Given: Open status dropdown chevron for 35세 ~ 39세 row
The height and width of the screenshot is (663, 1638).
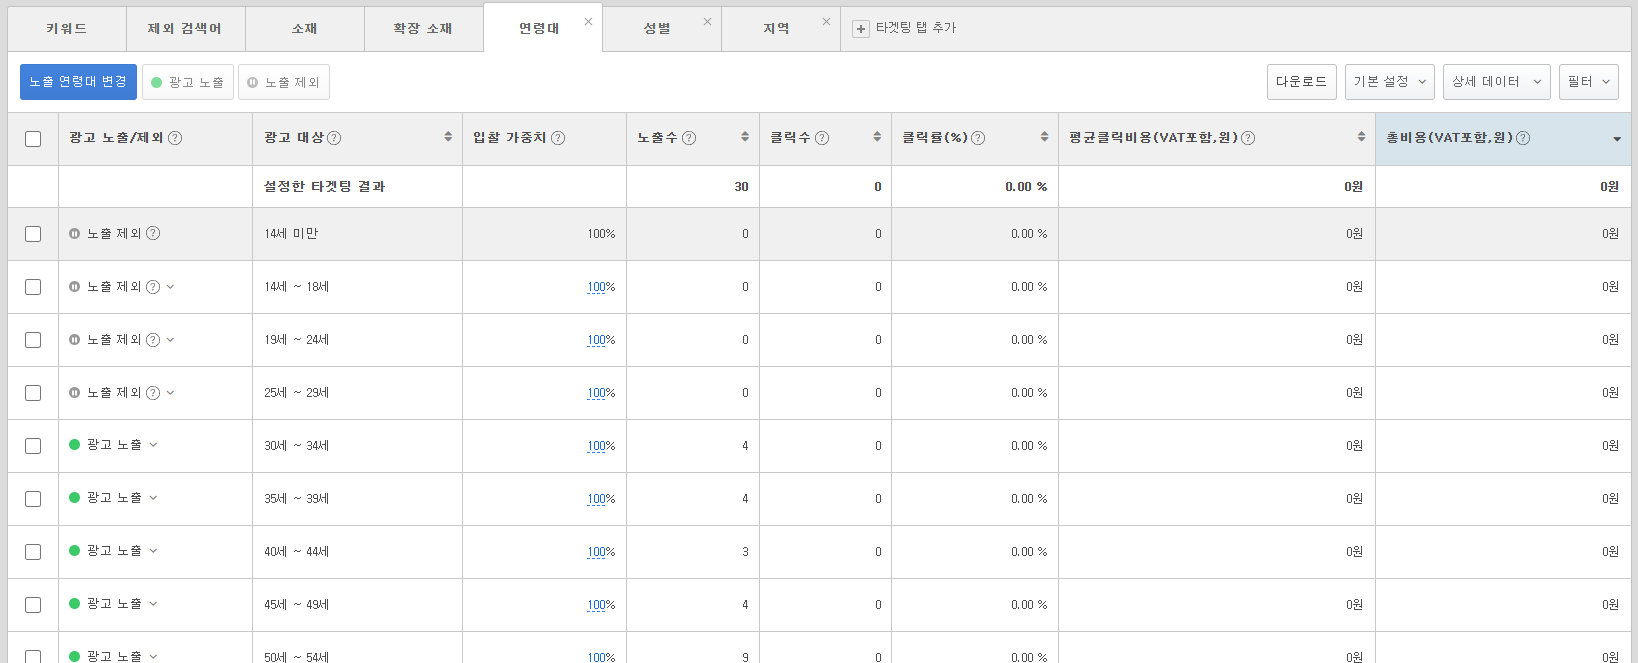Looking at the screenshot, I should pyautogui.click(x=153, y=498).
